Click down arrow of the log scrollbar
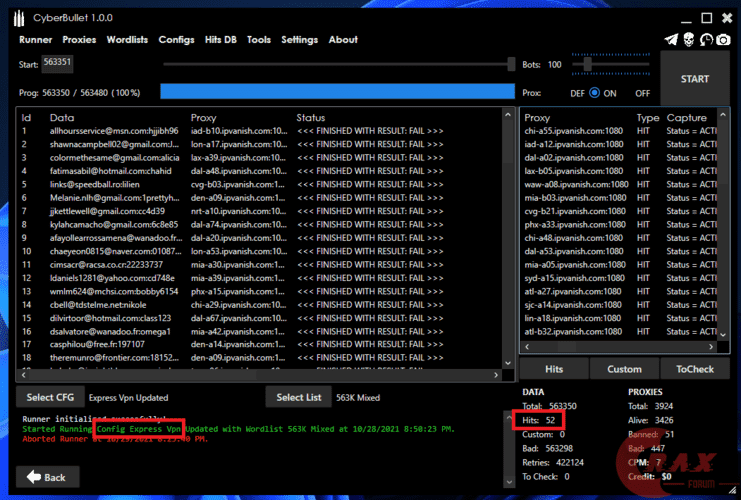This screenshot has width=741, height=500. pyautogui.click(x=509, y=482)
